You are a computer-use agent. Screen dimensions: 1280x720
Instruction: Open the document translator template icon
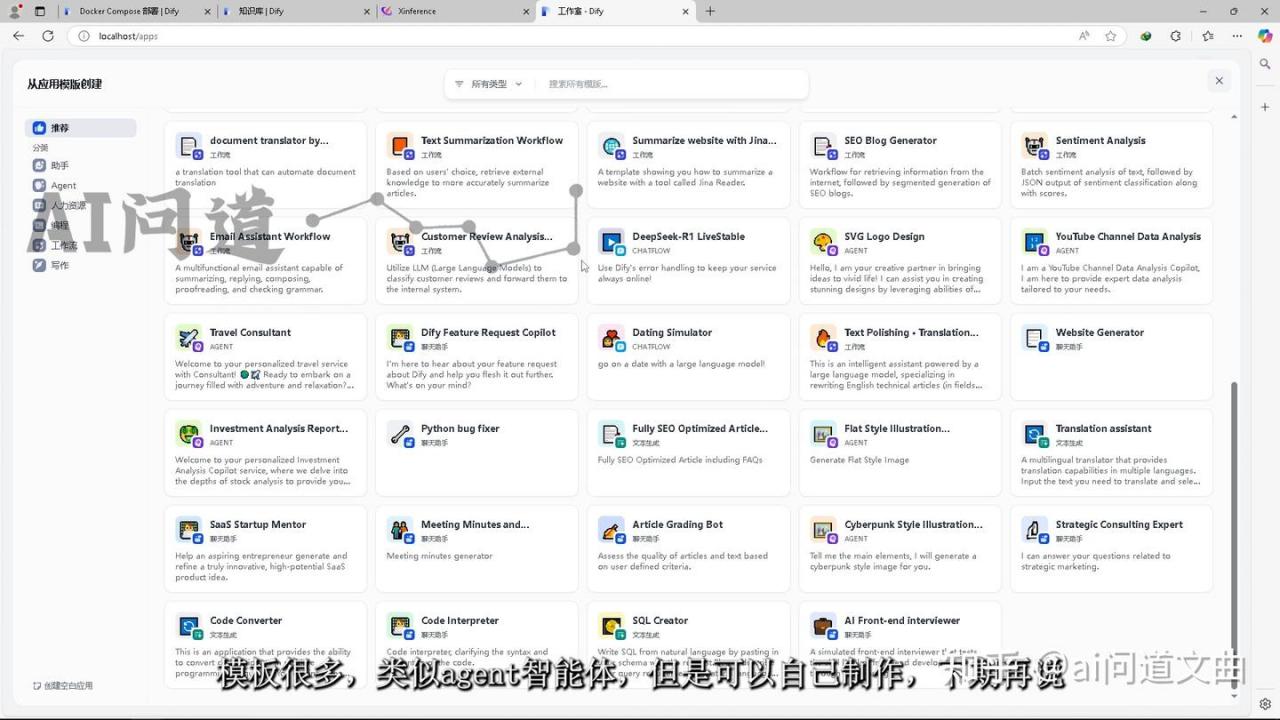pos(189,146)
